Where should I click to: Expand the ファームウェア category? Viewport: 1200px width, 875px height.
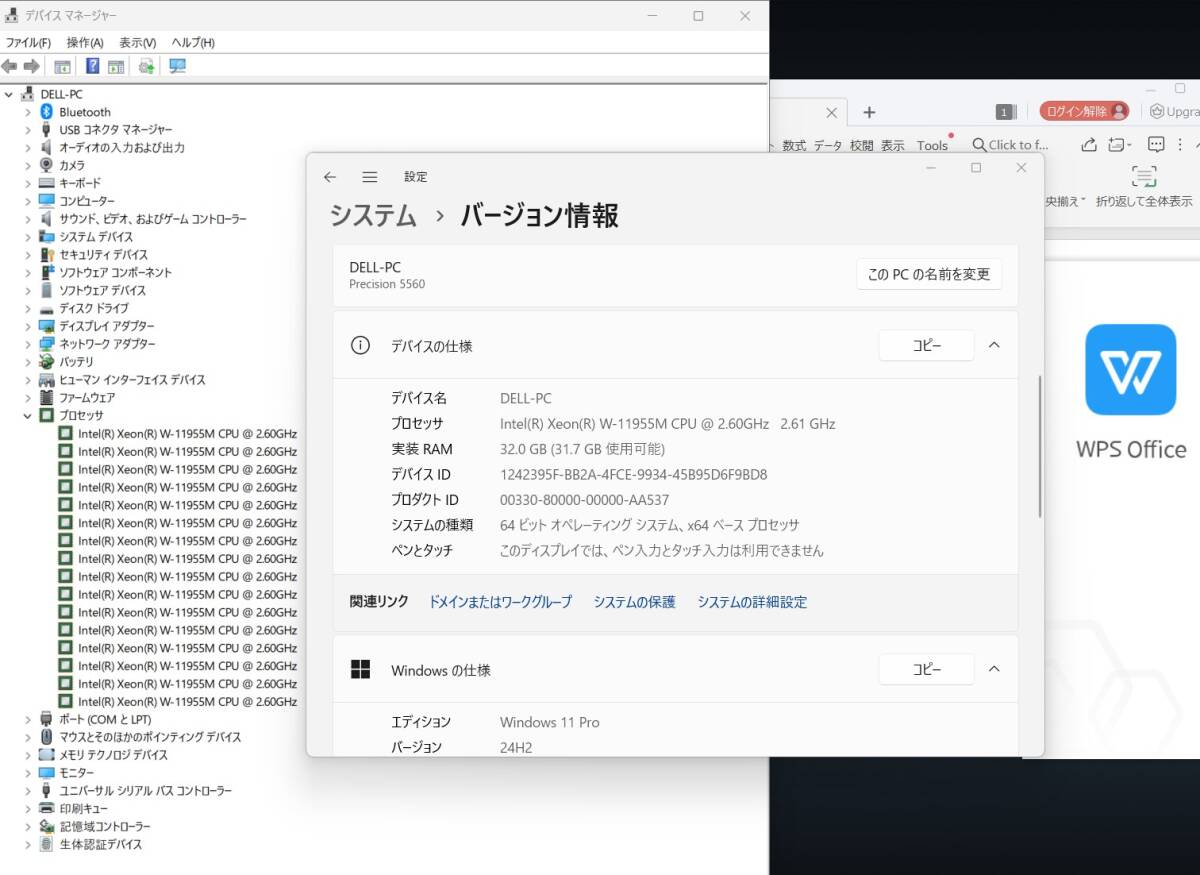click(28, 397)
